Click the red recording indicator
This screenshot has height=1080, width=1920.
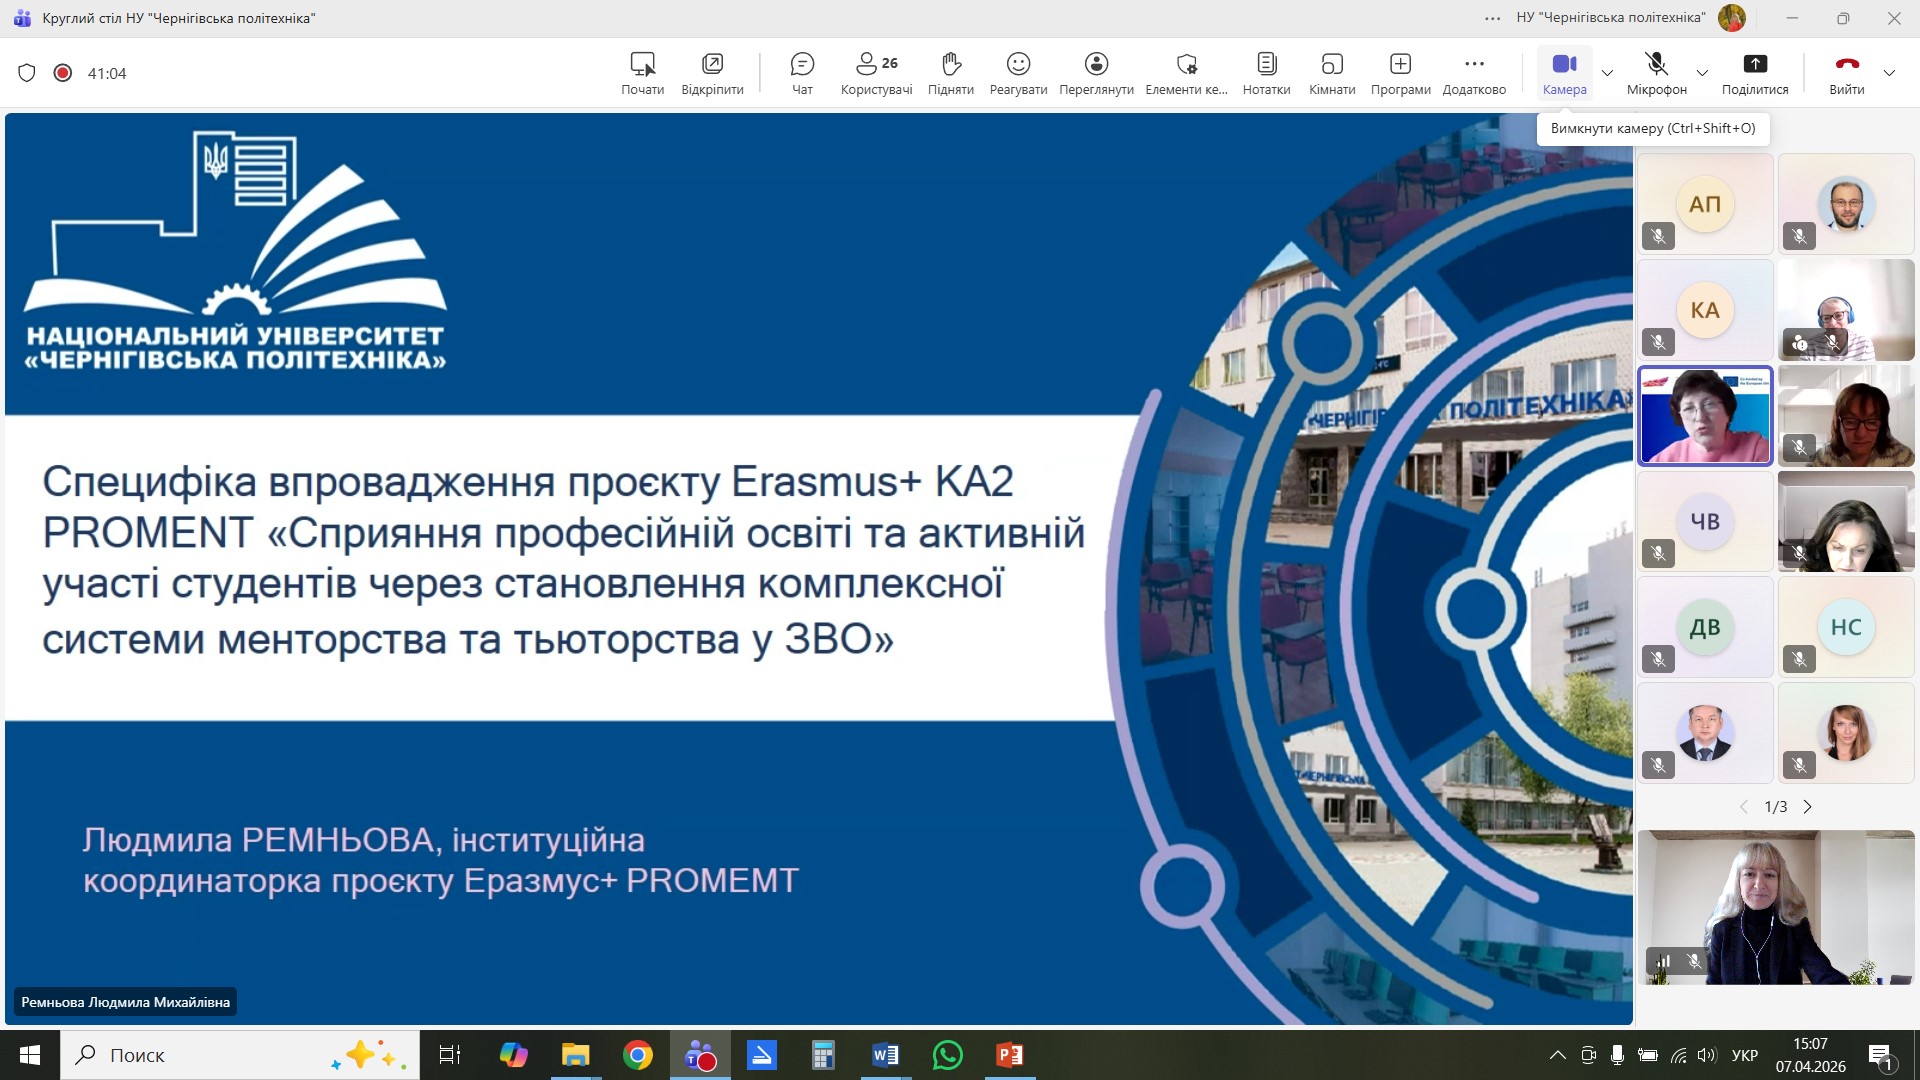click(63, 73)
